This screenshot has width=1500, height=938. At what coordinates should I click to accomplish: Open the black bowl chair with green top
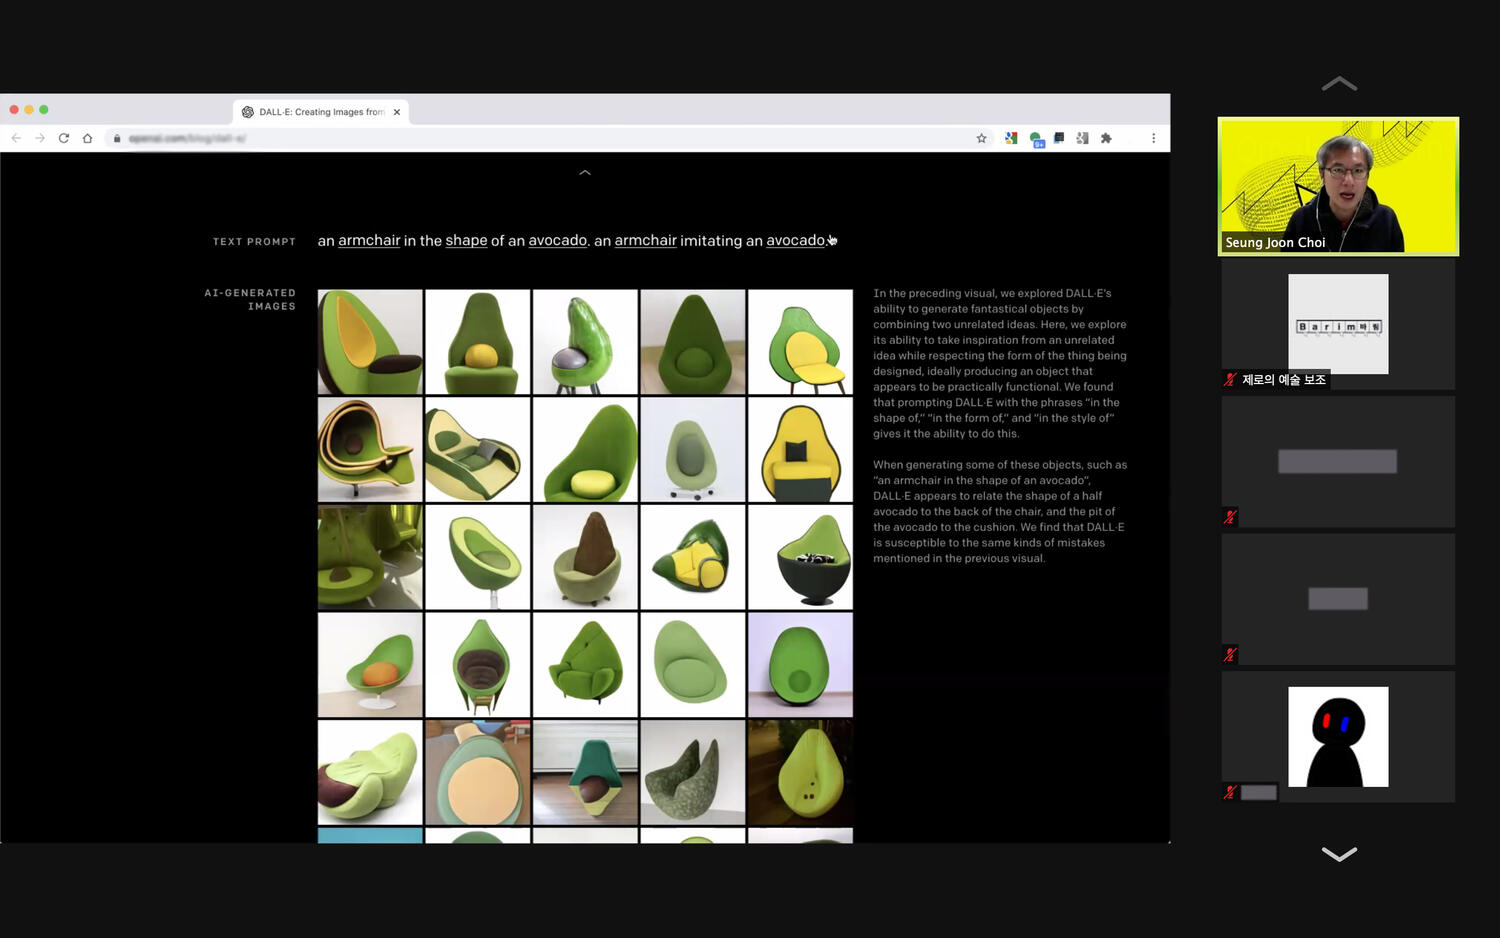(800, 557)
